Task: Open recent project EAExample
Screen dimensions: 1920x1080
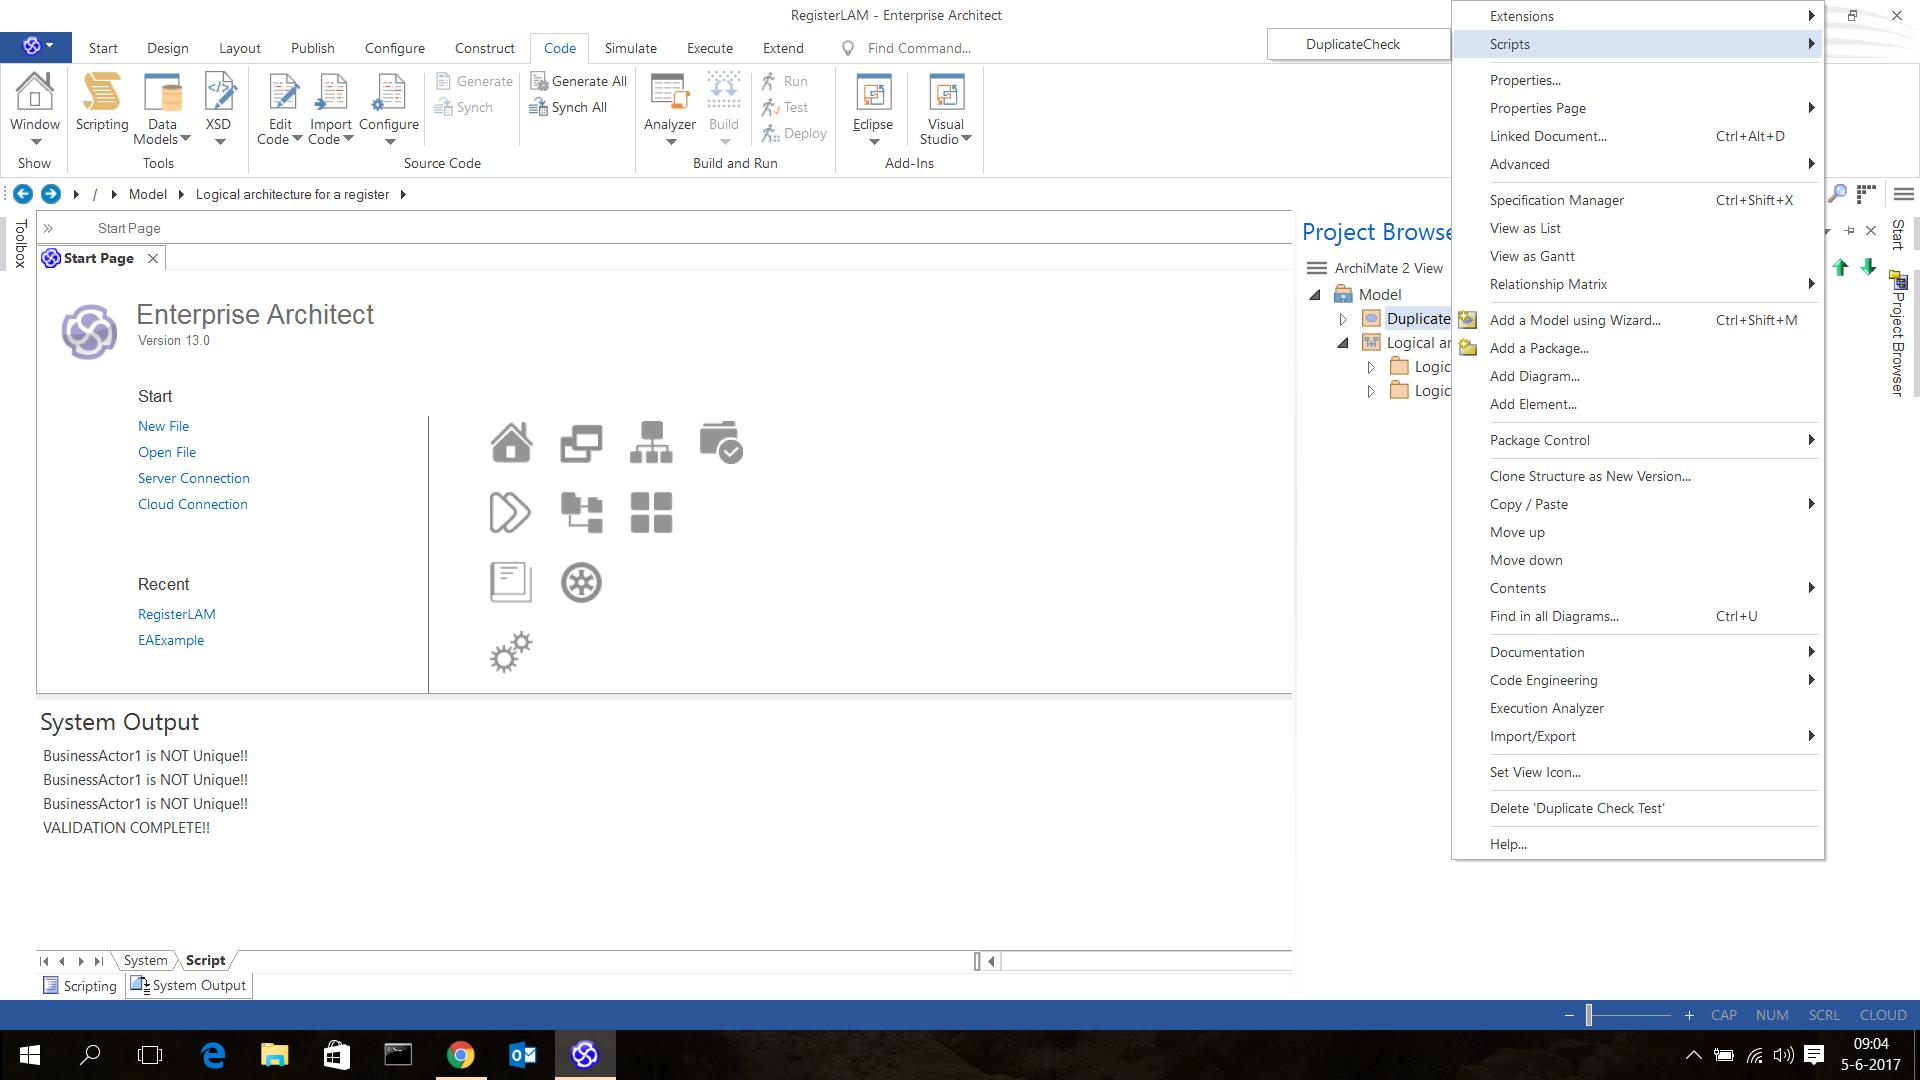Action: click(x=171, y=640)
